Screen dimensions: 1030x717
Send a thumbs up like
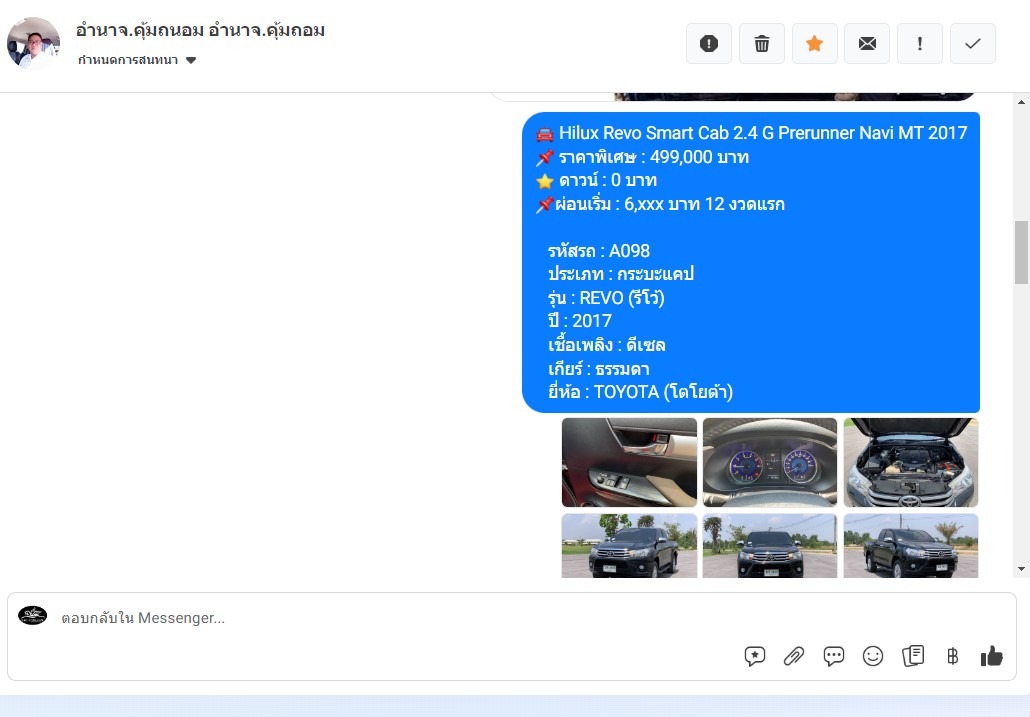coord(991,655)
